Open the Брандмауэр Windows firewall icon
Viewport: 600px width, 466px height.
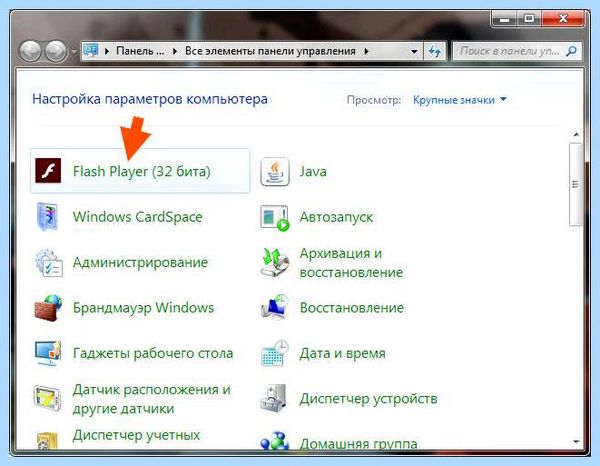point(48,308)
